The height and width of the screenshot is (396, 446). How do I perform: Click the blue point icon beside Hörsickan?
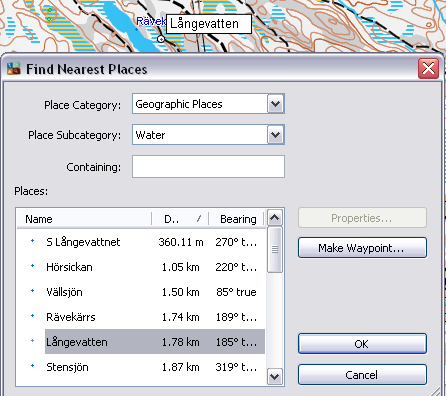pos(33,266)
